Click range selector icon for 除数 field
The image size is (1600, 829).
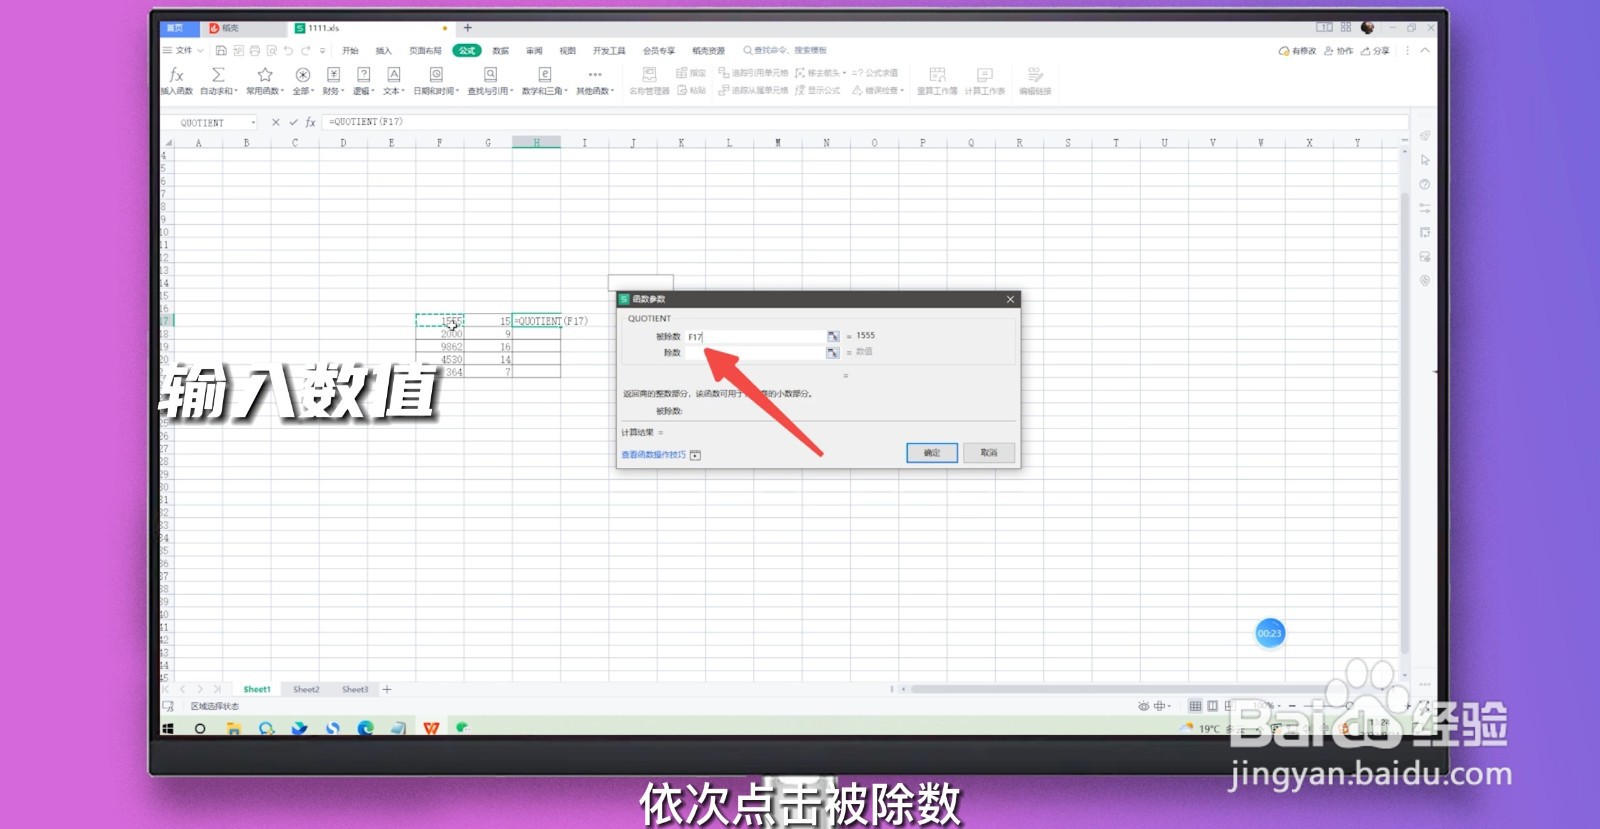coord(833,352)
